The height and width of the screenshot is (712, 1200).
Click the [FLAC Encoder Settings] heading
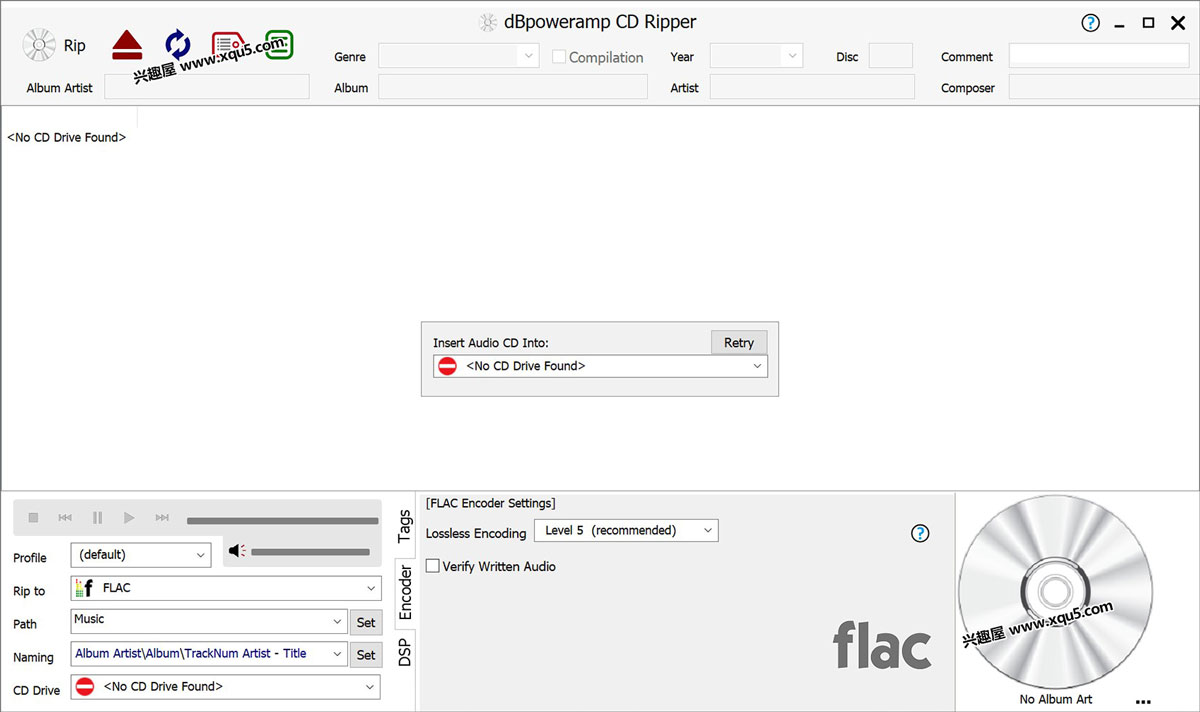(491, 503)
